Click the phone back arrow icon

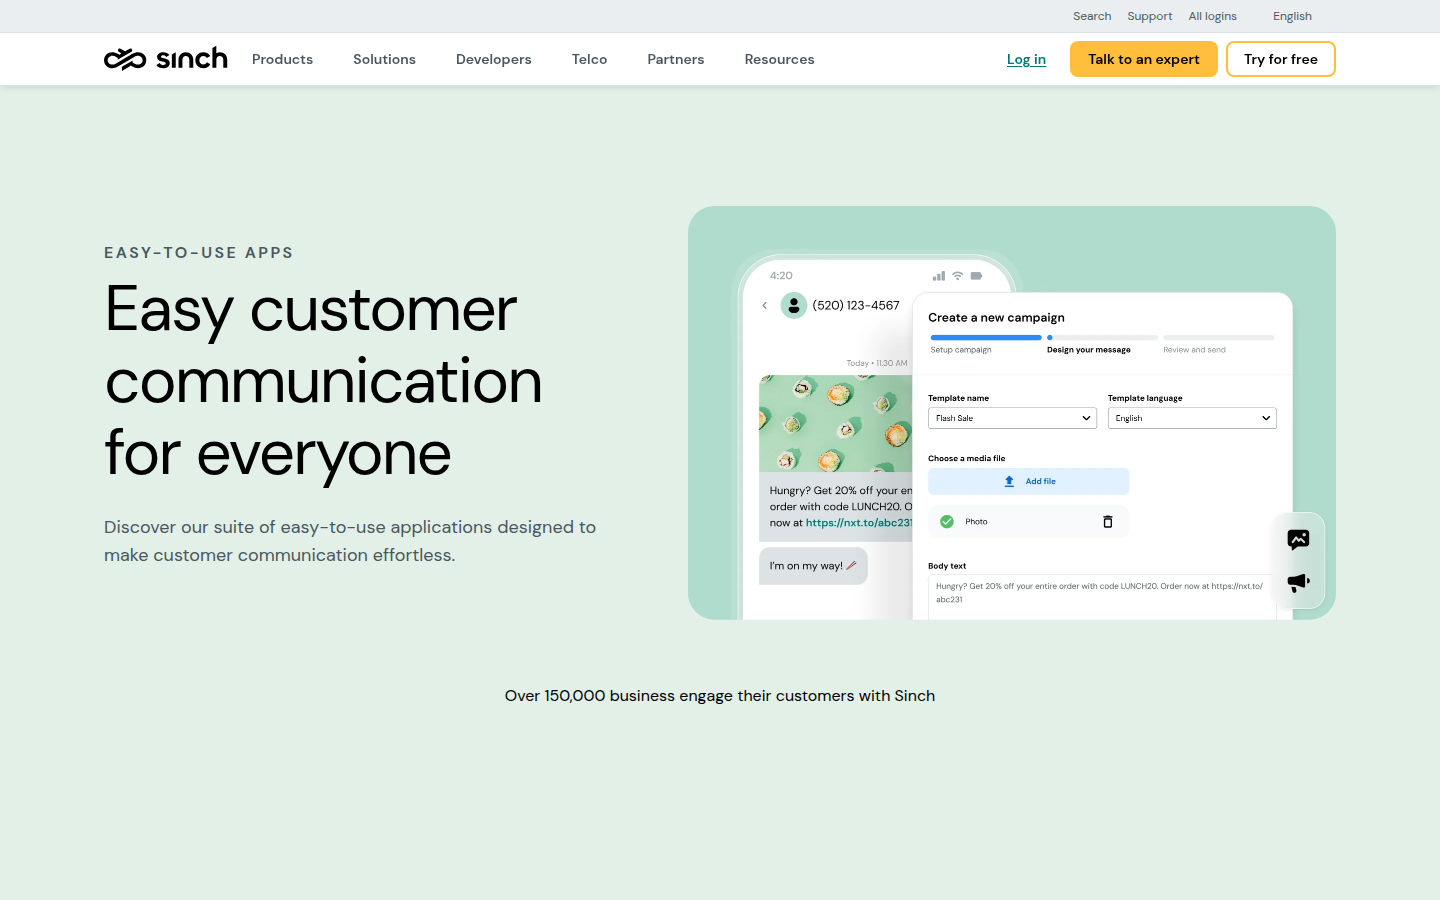(765, 306)
